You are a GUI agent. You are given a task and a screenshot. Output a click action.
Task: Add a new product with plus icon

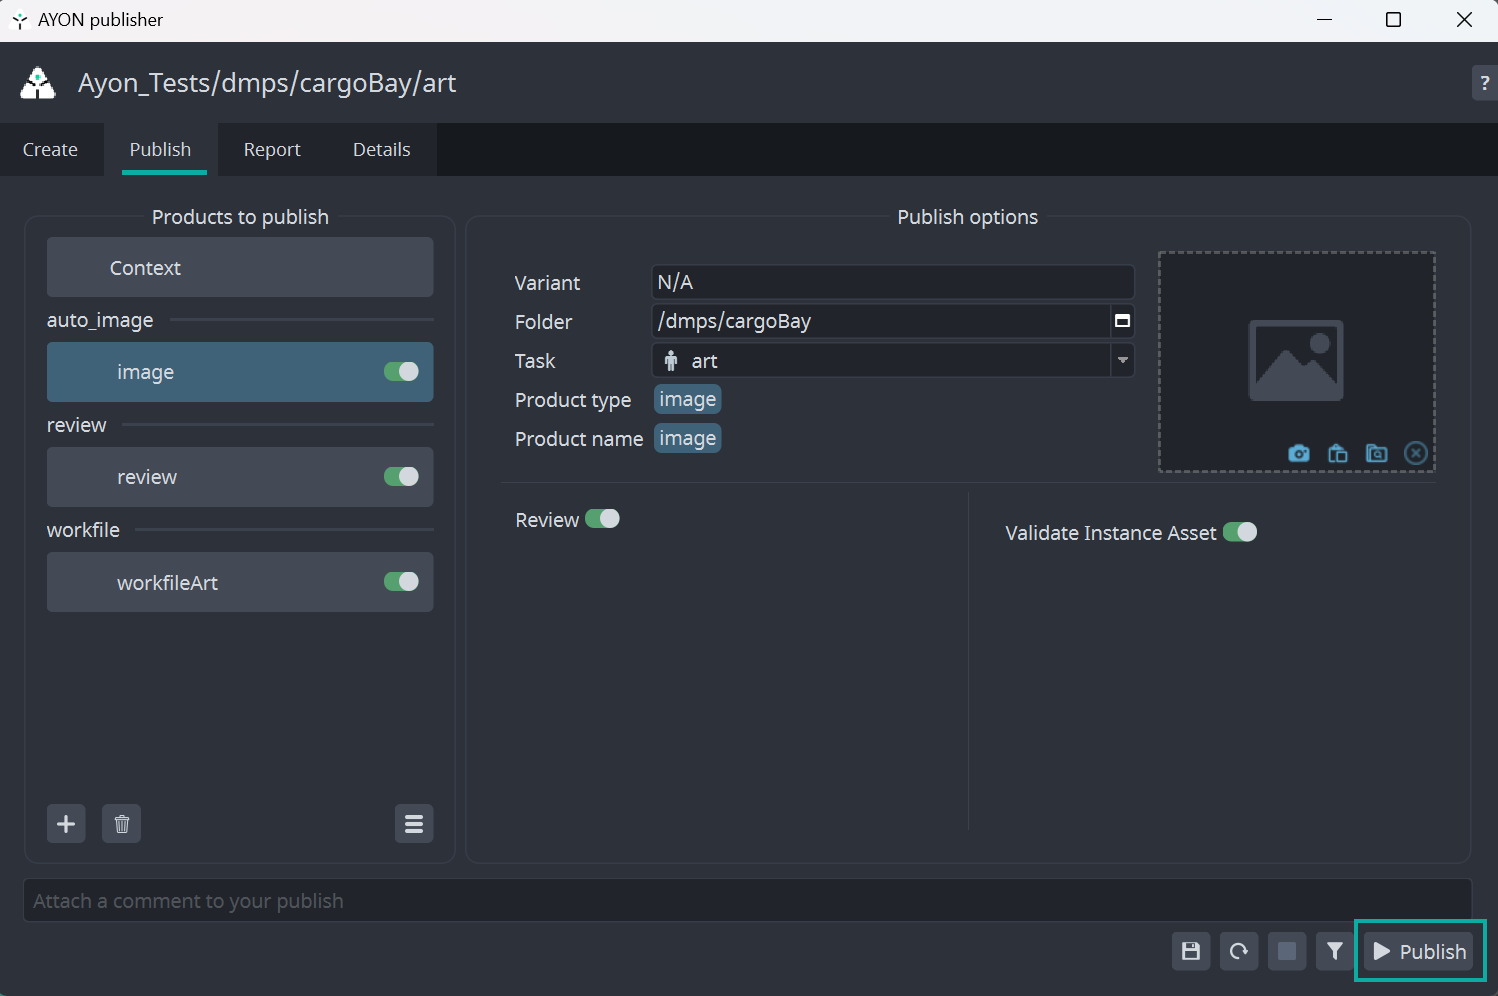click(66, 824)
